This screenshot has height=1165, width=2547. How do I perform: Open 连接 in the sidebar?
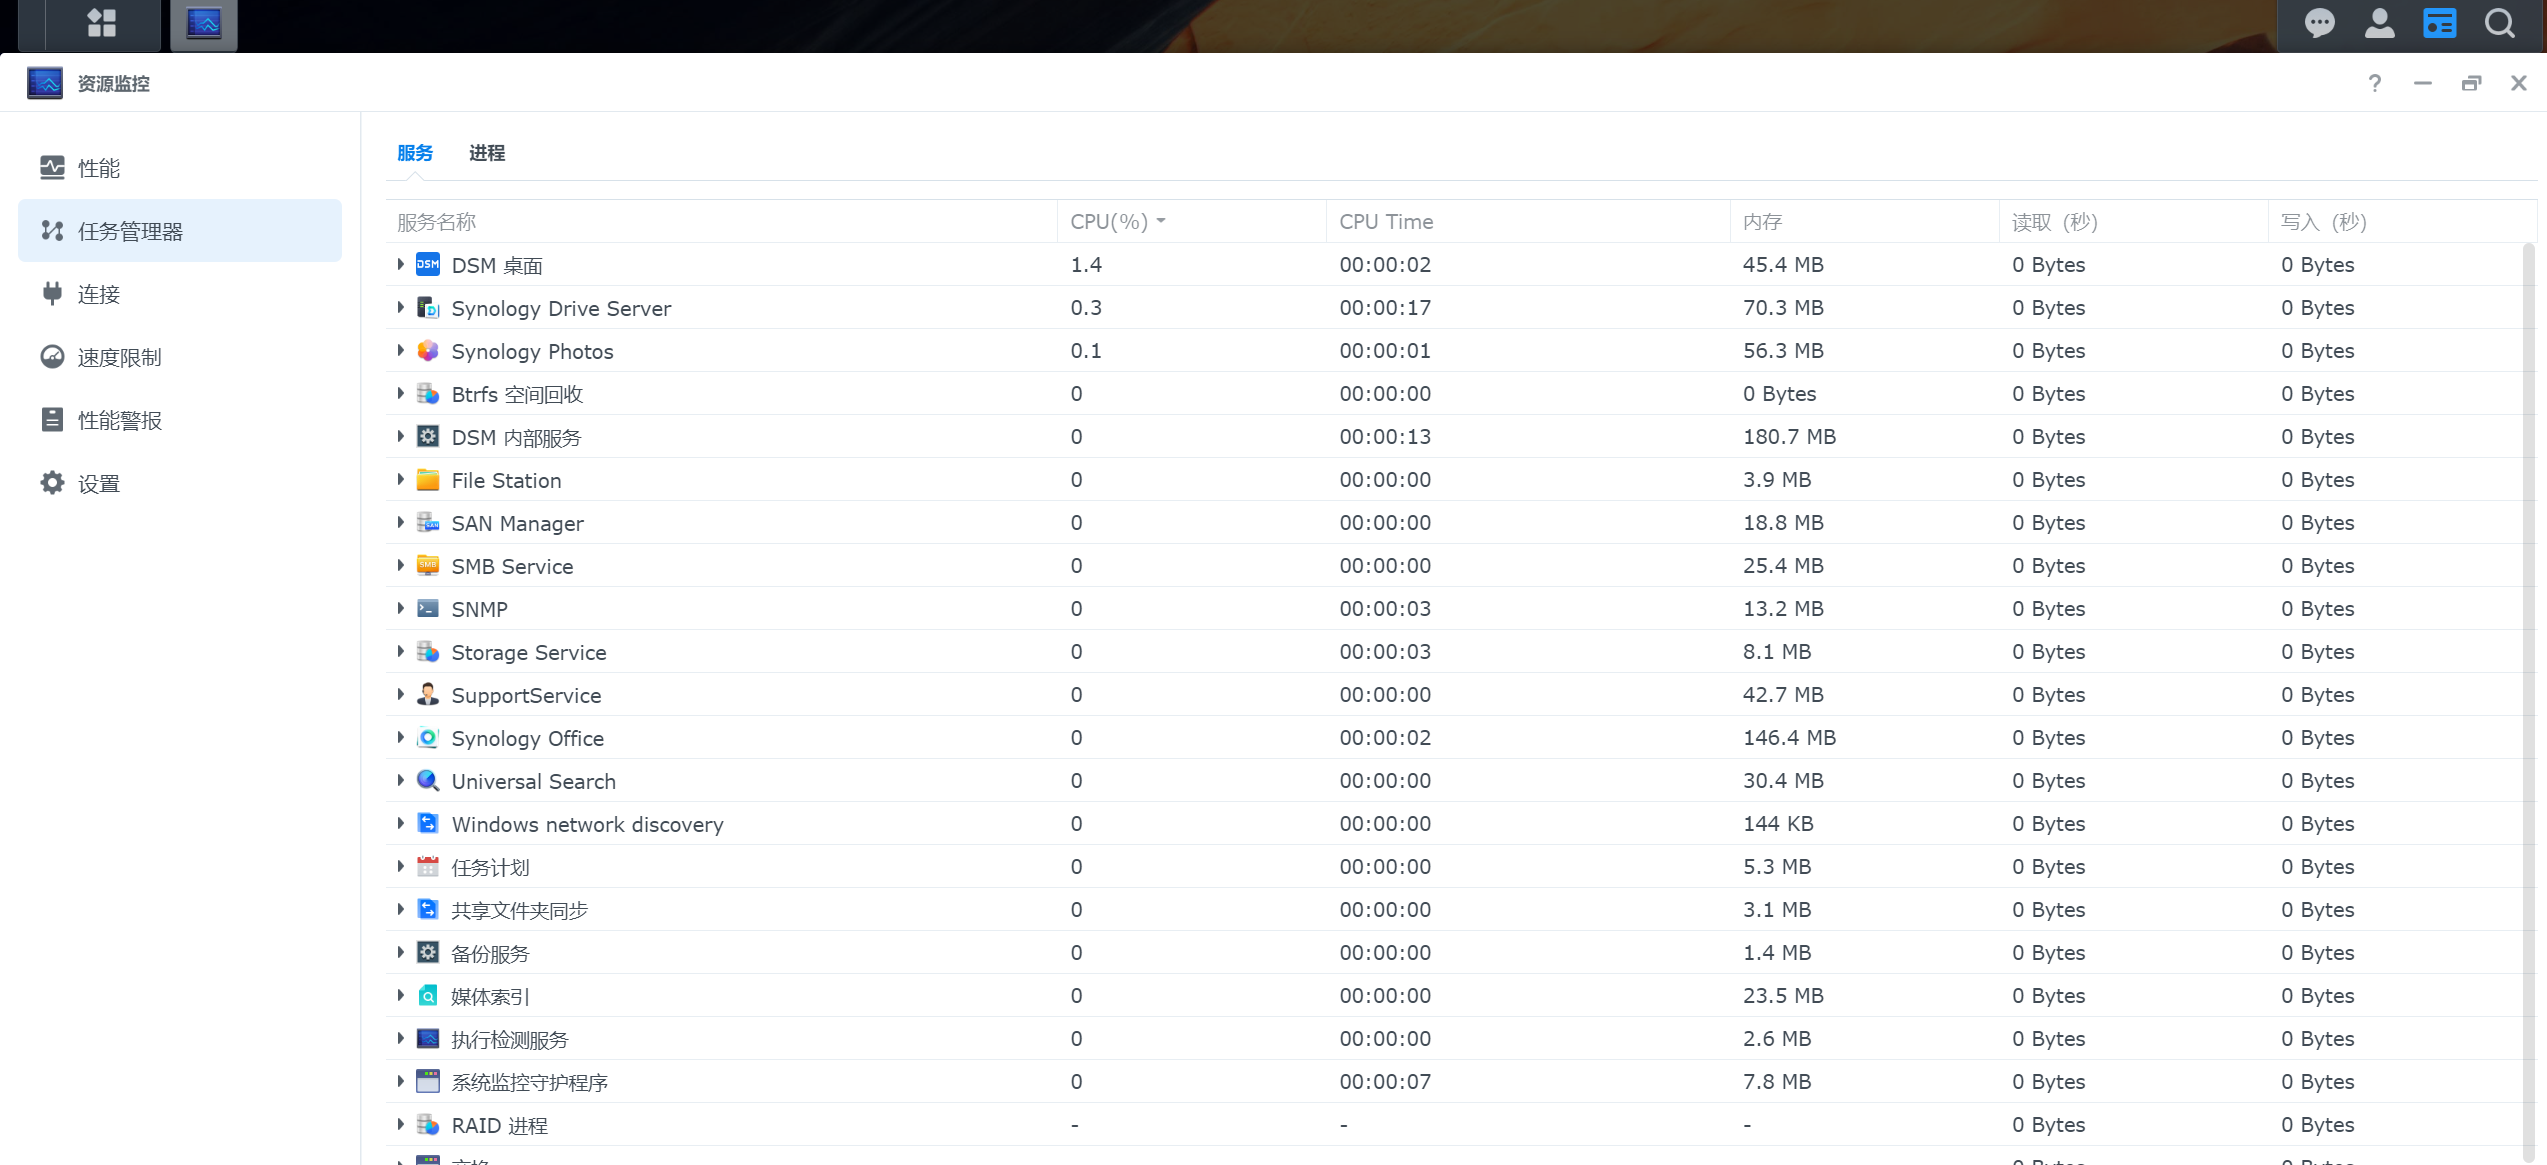coord(180,294)
